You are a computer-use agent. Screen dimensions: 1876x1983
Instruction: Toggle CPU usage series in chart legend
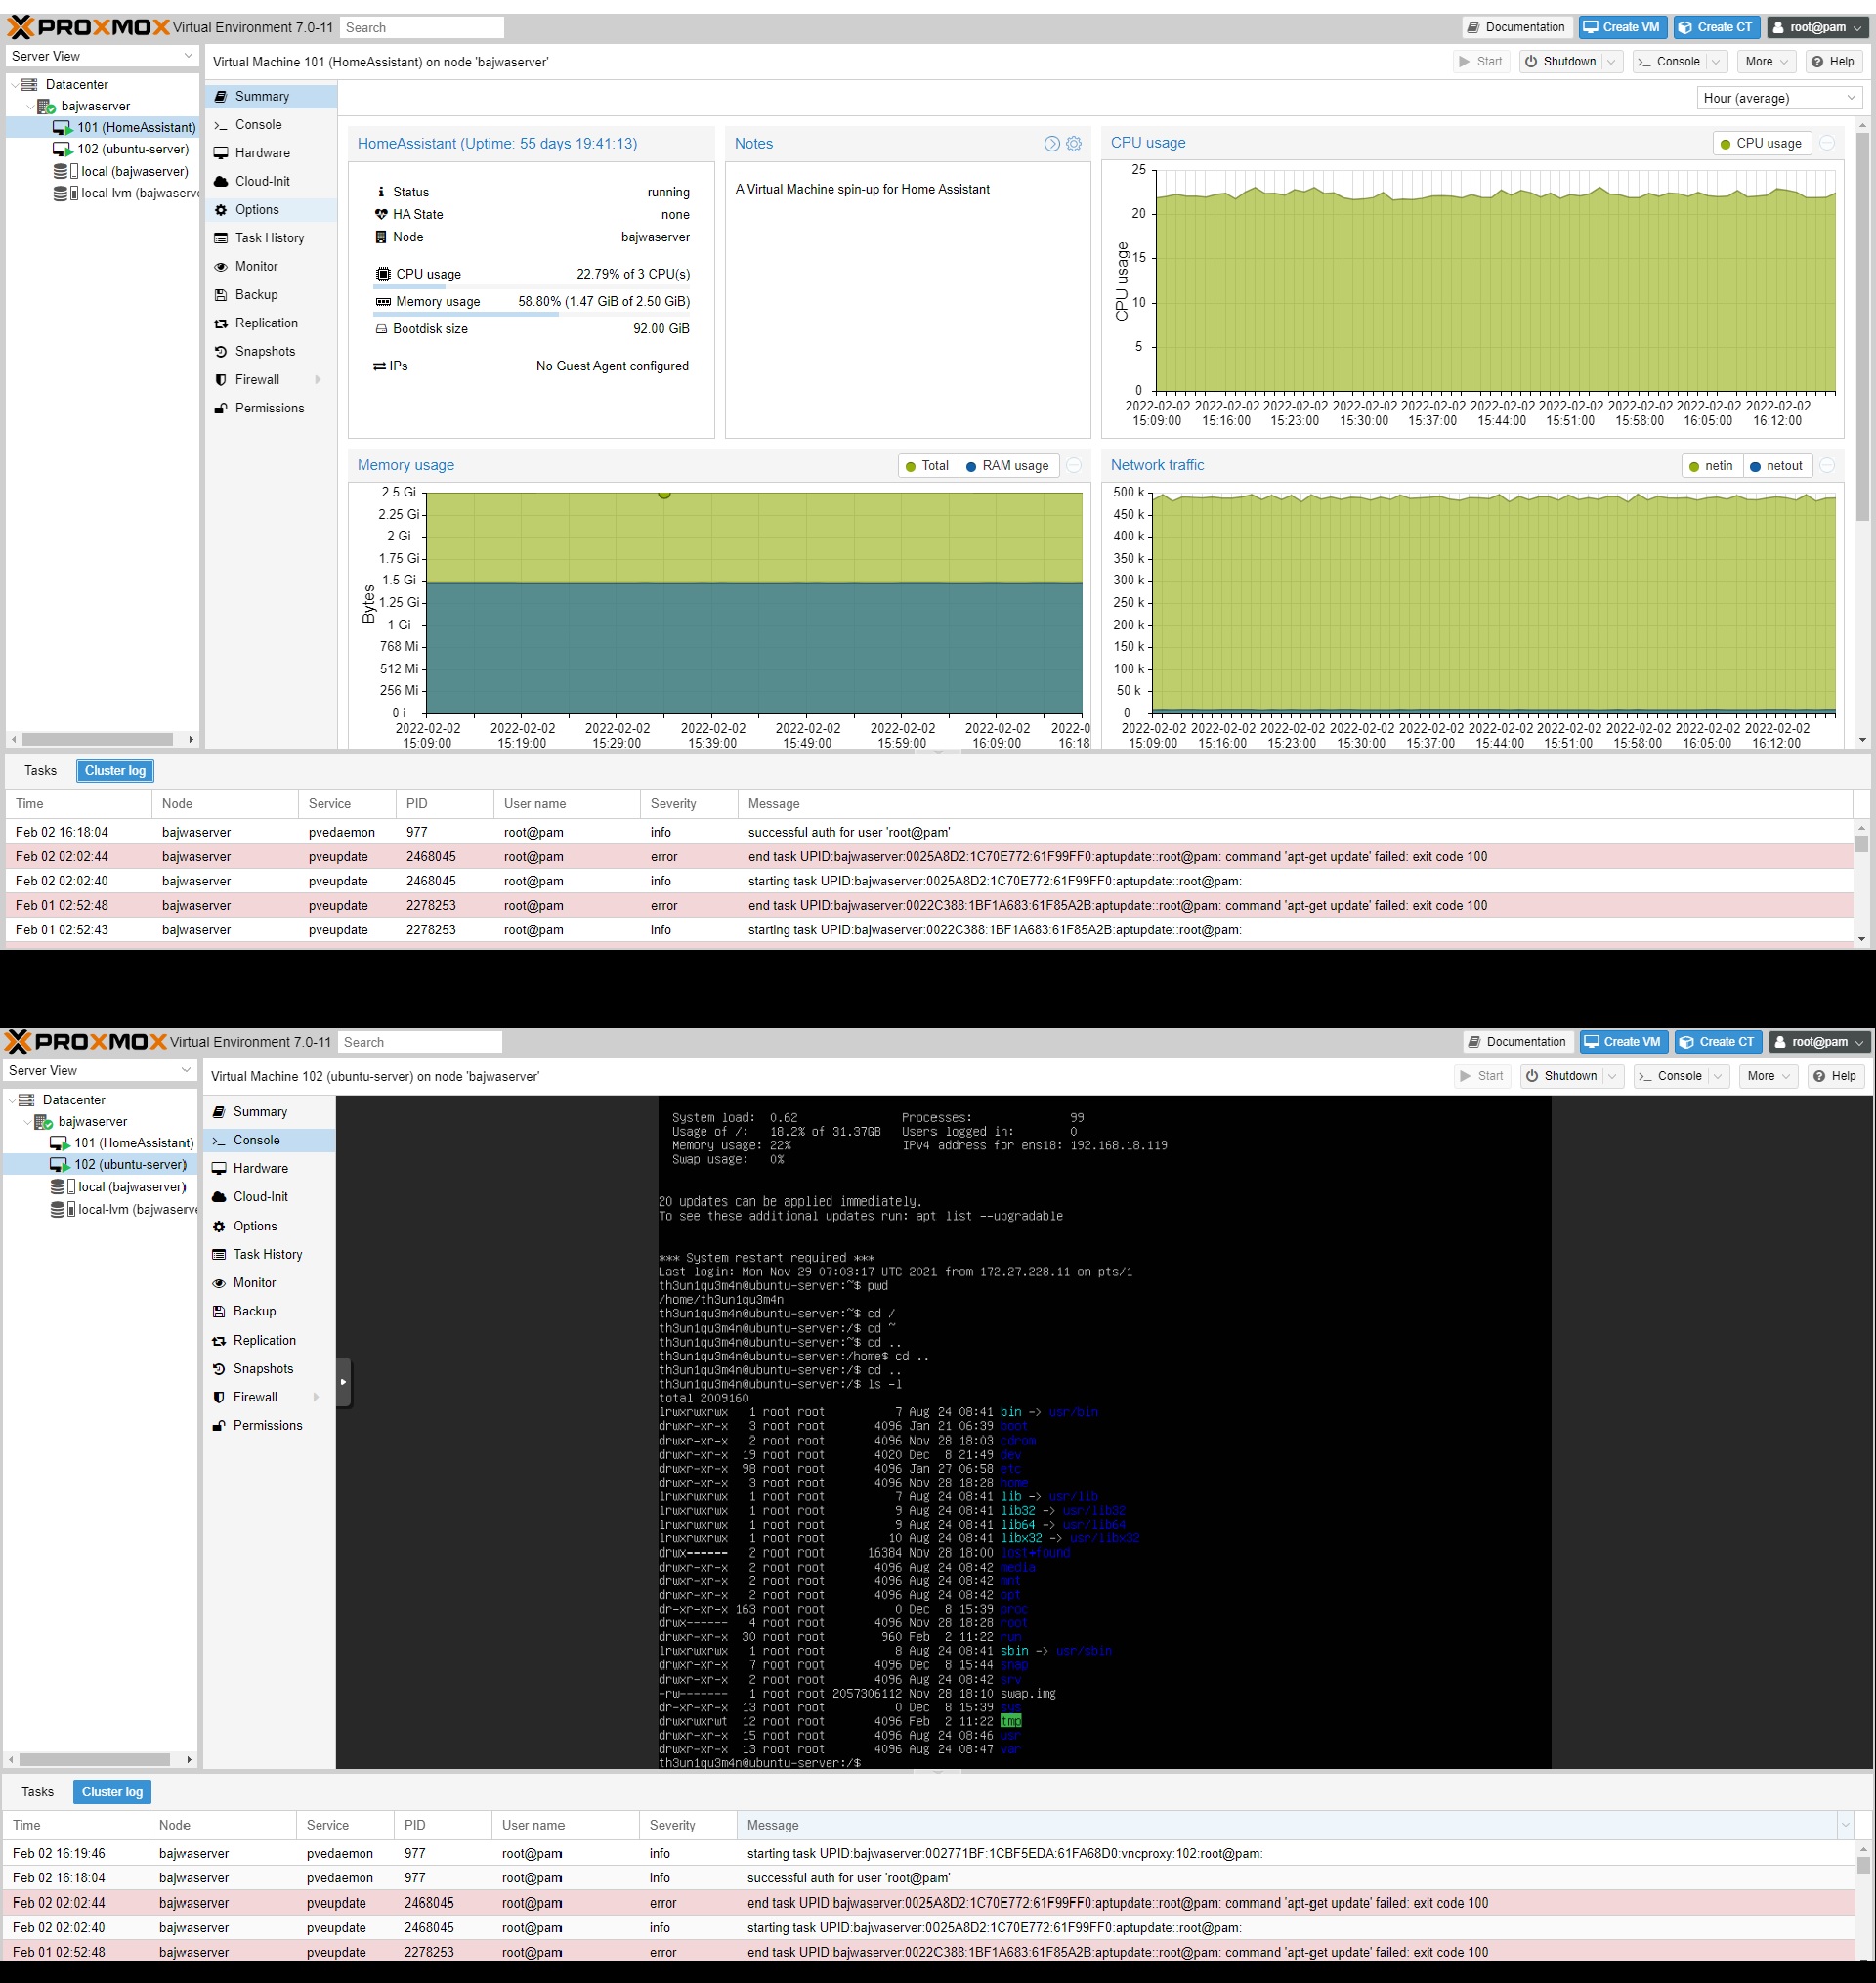[x=1762, y=143]
